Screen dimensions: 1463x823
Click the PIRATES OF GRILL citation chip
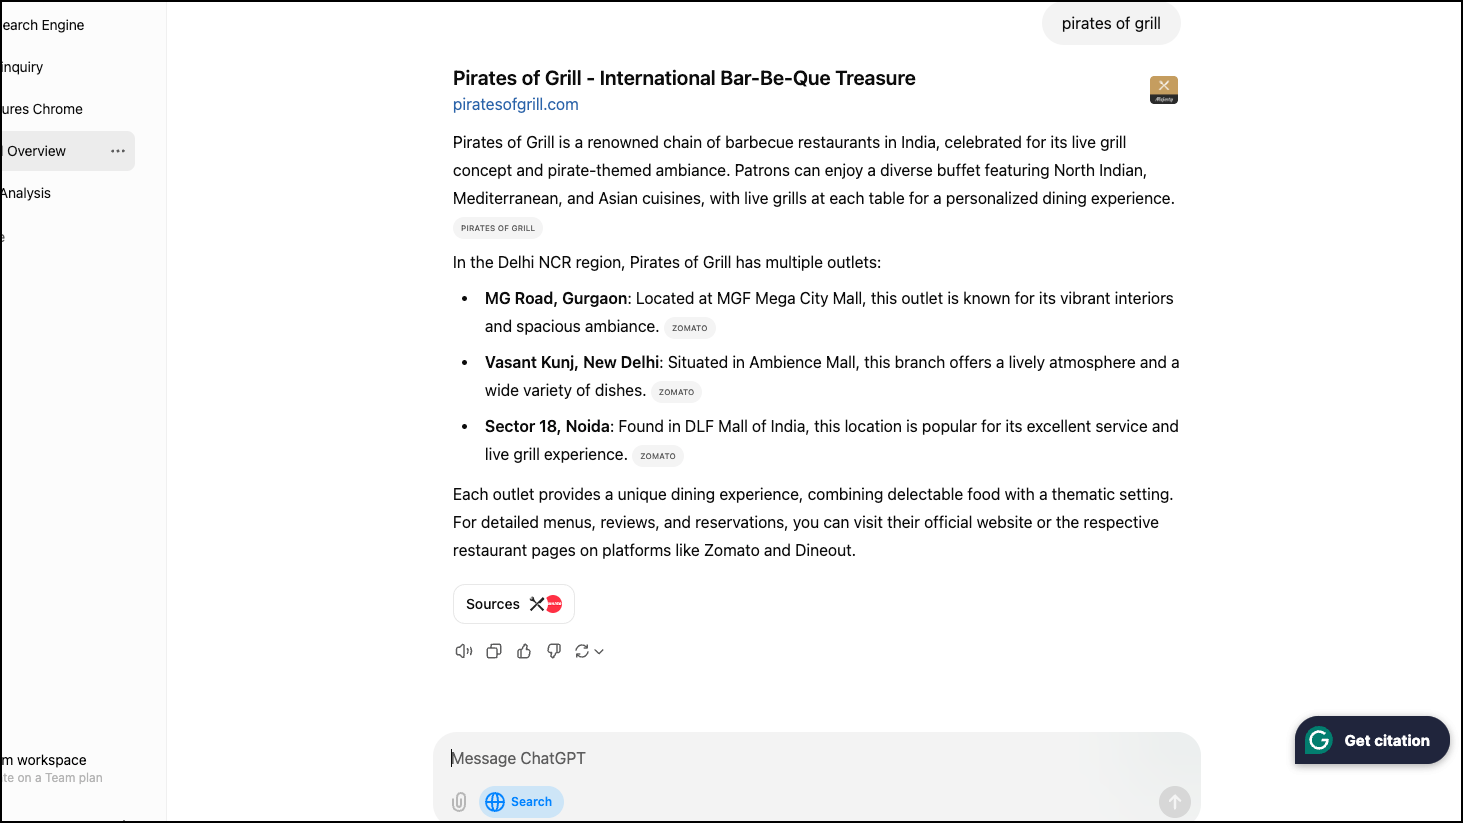coord(498,228)
